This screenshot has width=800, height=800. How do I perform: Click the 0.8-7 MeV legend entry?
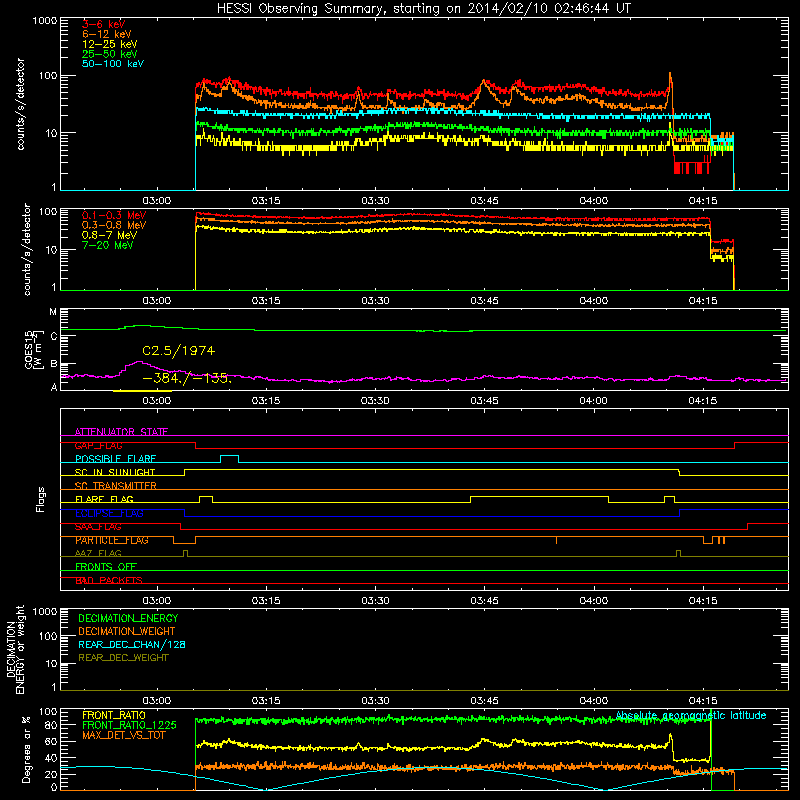pos(109,235)
